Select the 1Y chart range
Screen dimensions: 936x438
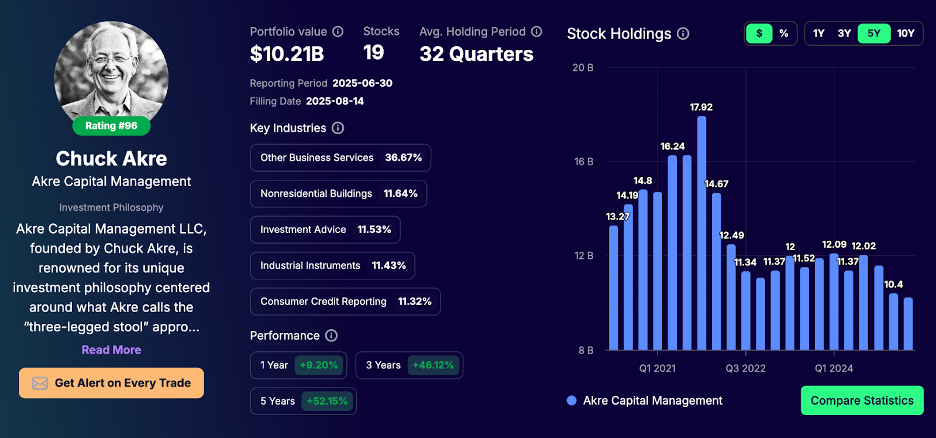tap(818, 33)
